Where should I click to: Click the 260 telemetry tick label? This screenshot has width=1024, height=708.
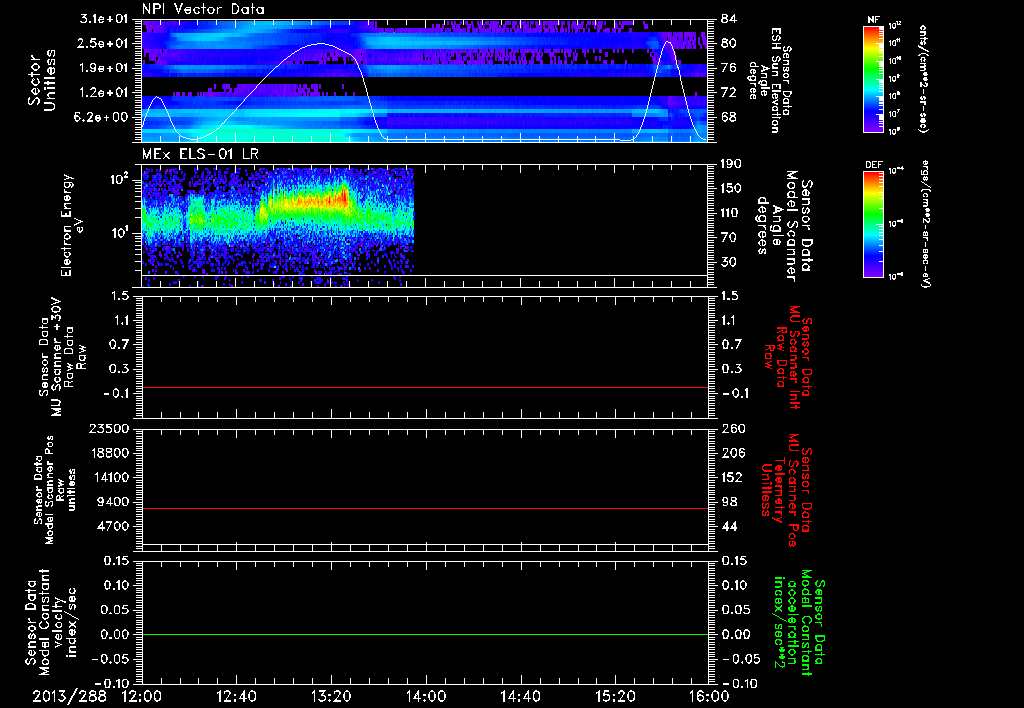click(x=733, y=429)
